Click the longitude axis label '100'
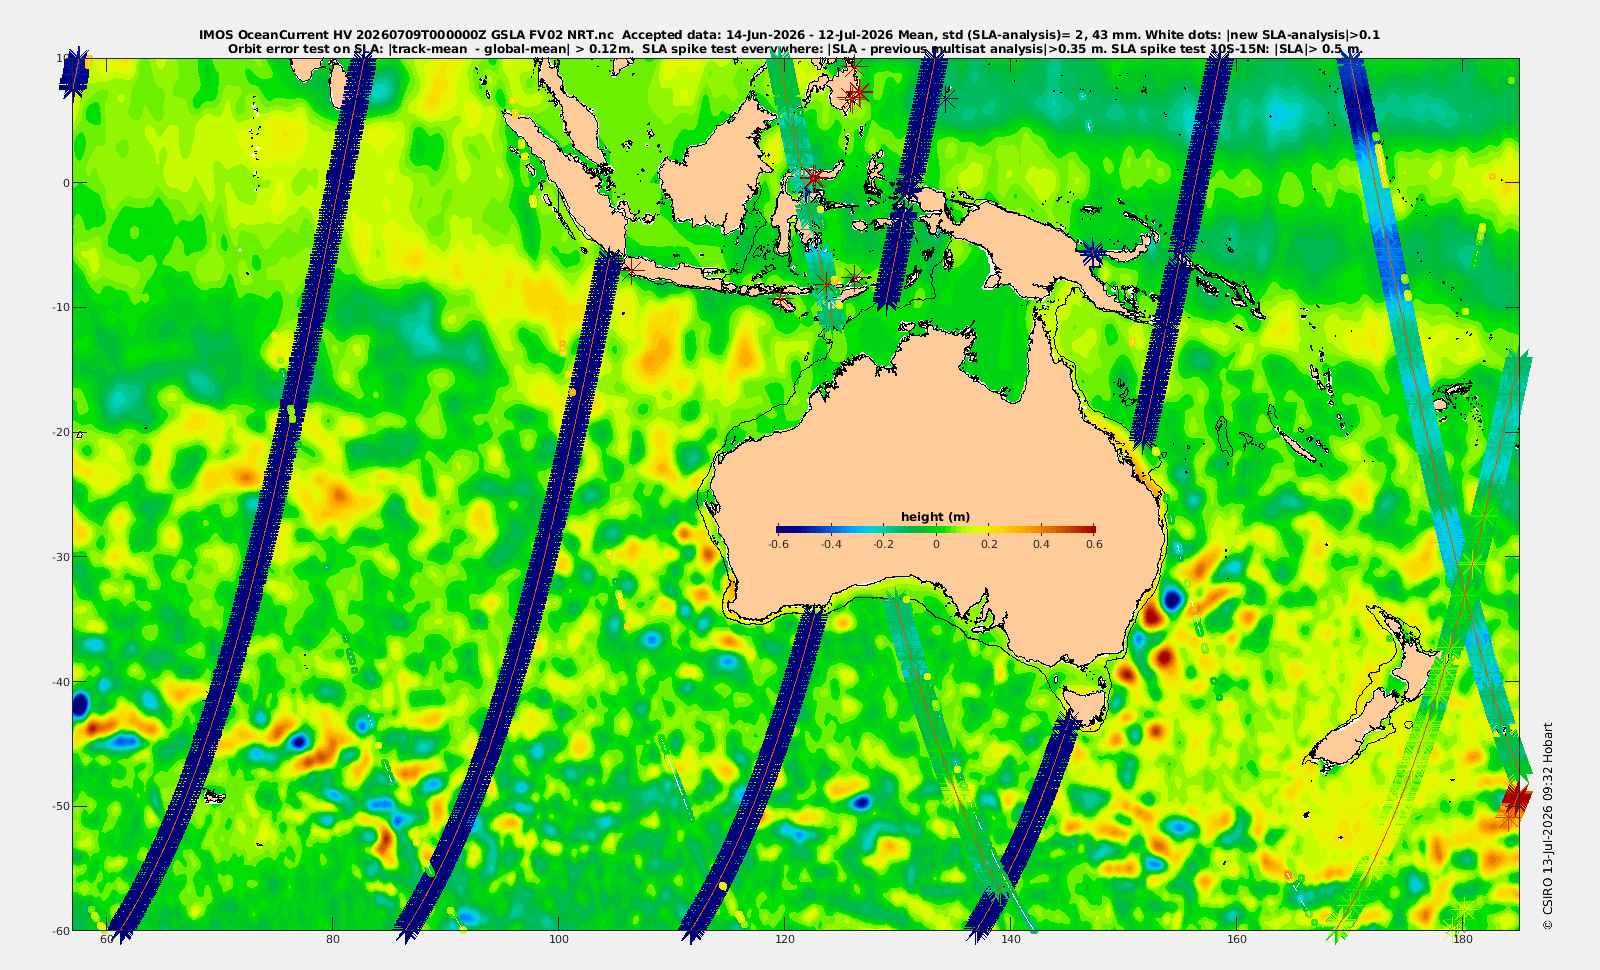The height and width of the screenshot is (970, 1600). (x=559, y=940)
